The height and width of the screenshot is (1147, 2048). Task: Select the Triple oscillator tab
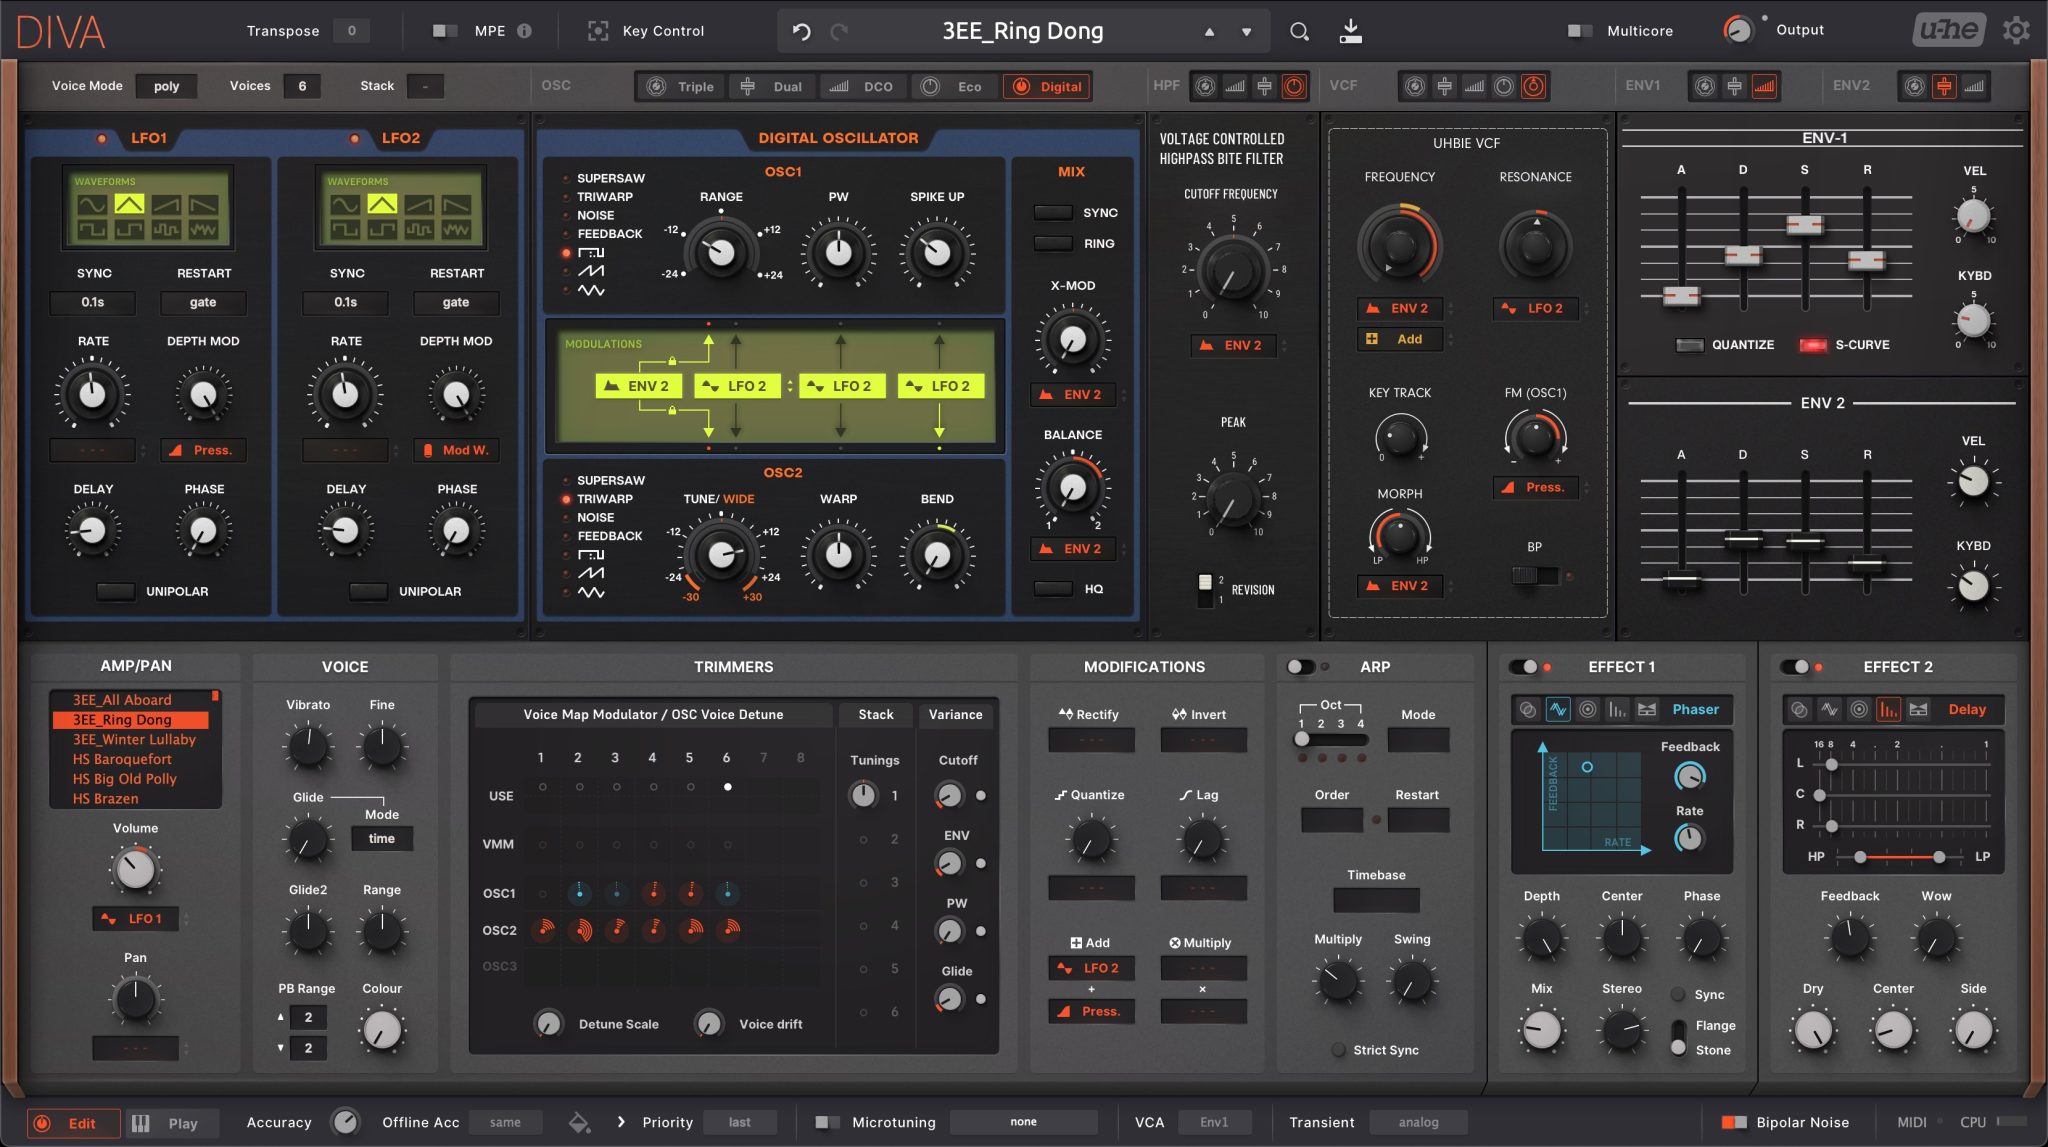[681, 87]
